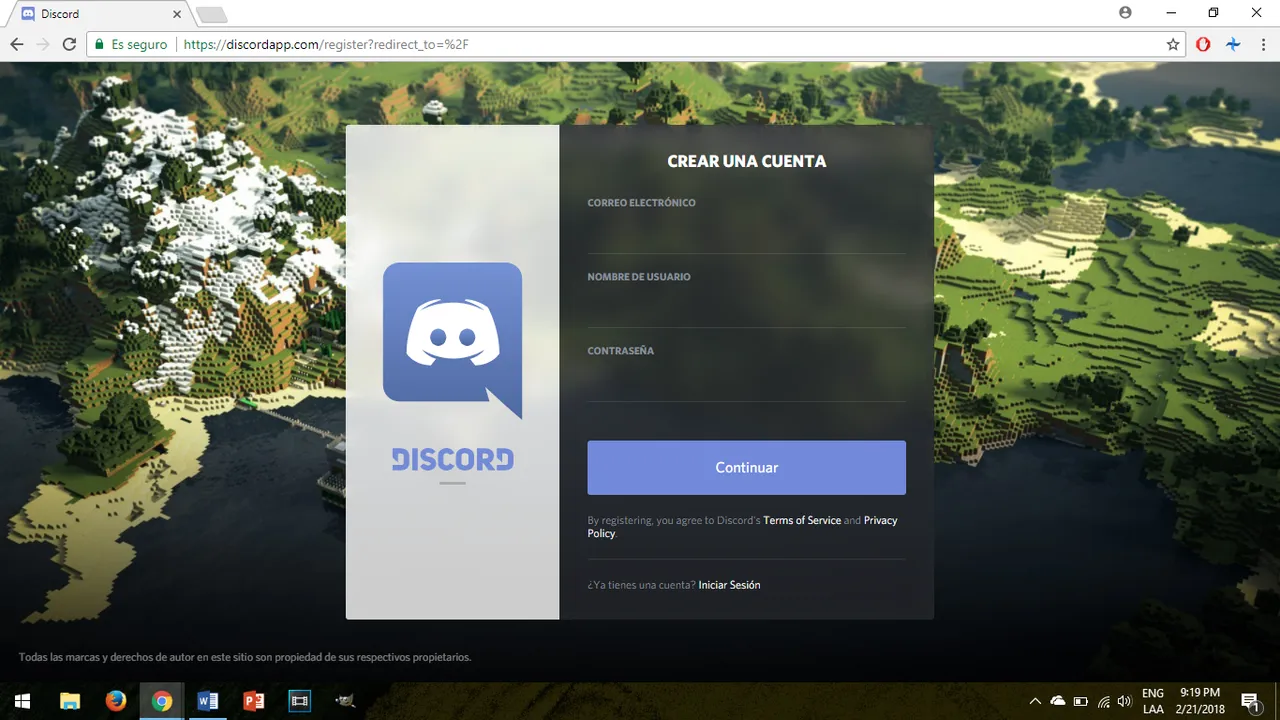Click the "CREAR UNA CUENTA" heading
1280x720 pixels.
(747, 161)
